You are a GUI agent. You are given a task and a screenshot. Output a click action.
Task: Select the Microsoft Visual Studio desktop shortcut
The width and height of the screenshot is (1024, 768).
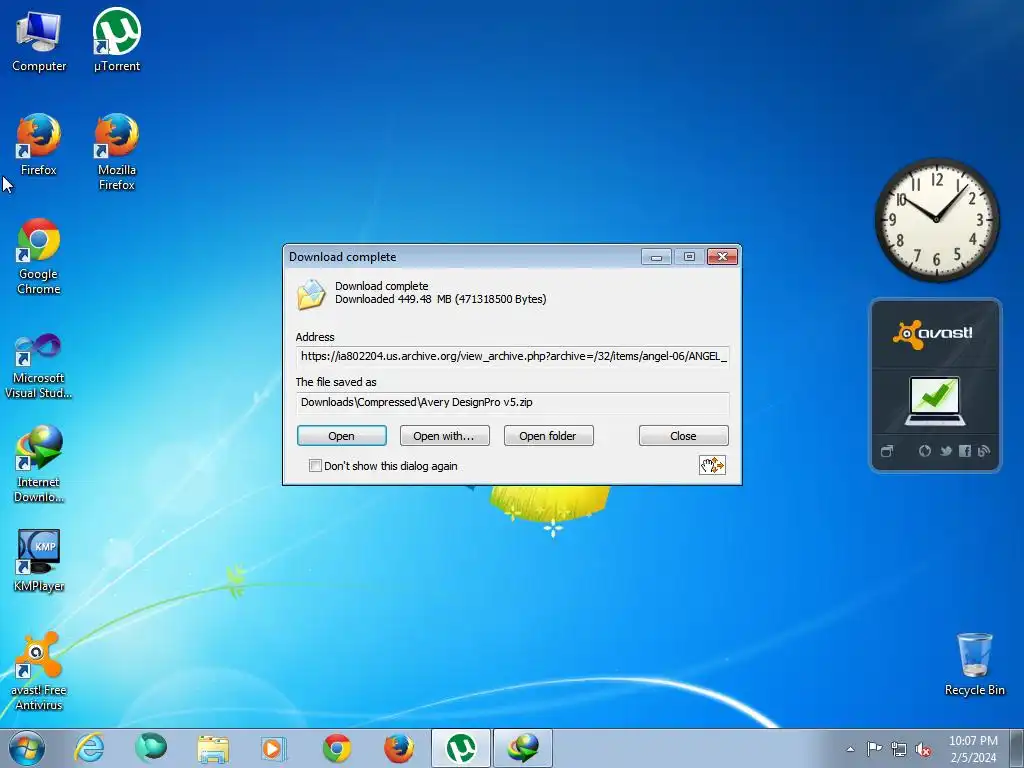pyautogui.click(x=39, y=366)
